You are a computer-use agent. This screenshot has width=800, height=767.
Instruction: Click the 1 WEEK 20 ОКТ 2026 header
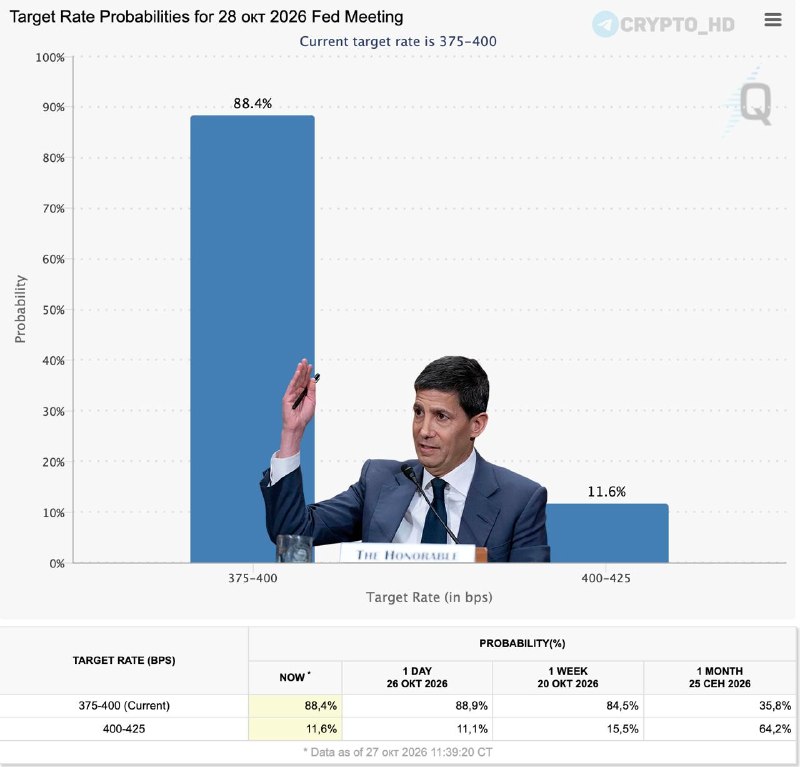tap(568, 677)
